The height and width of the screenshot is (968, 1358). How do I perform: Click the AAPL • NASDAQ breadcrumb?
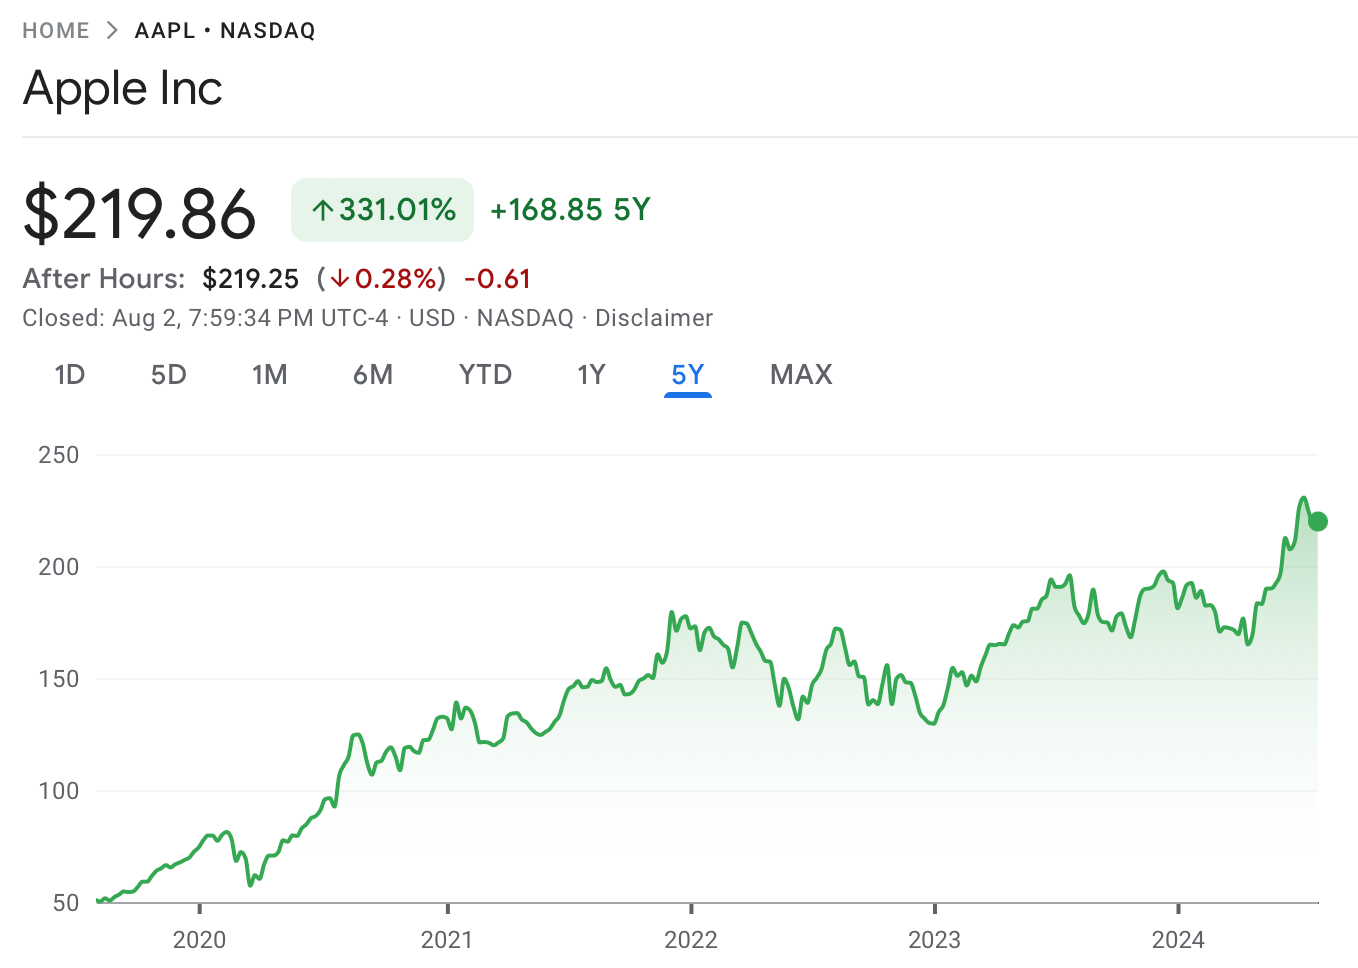point(225,31)
